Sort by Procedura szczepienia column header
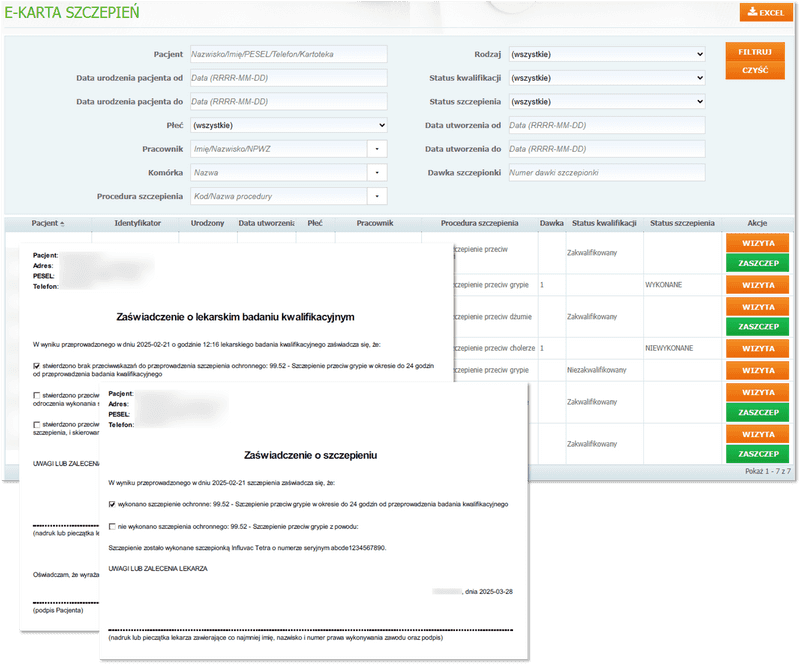The width and height of the screenshot is (800, 664). tap(480, 223)
